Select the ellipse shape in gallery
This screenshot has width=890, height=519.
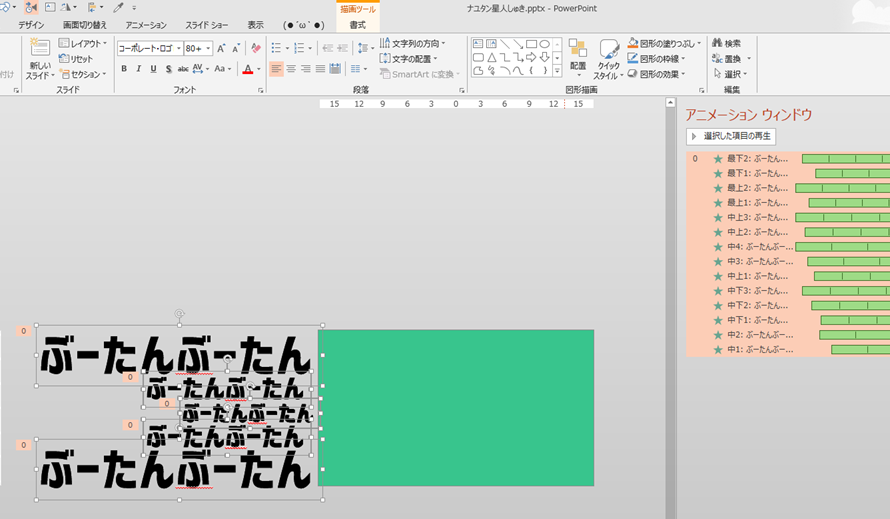click(x=544, y=44)
